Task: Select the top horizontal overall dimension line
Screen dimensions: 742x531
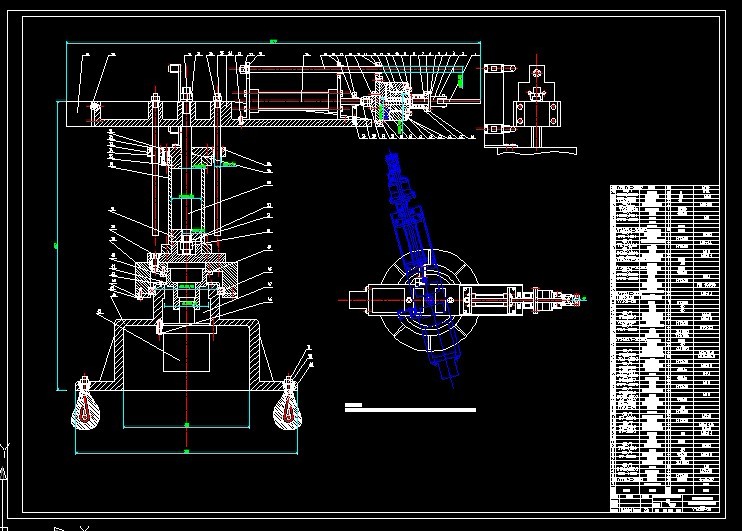Action: 274,42
